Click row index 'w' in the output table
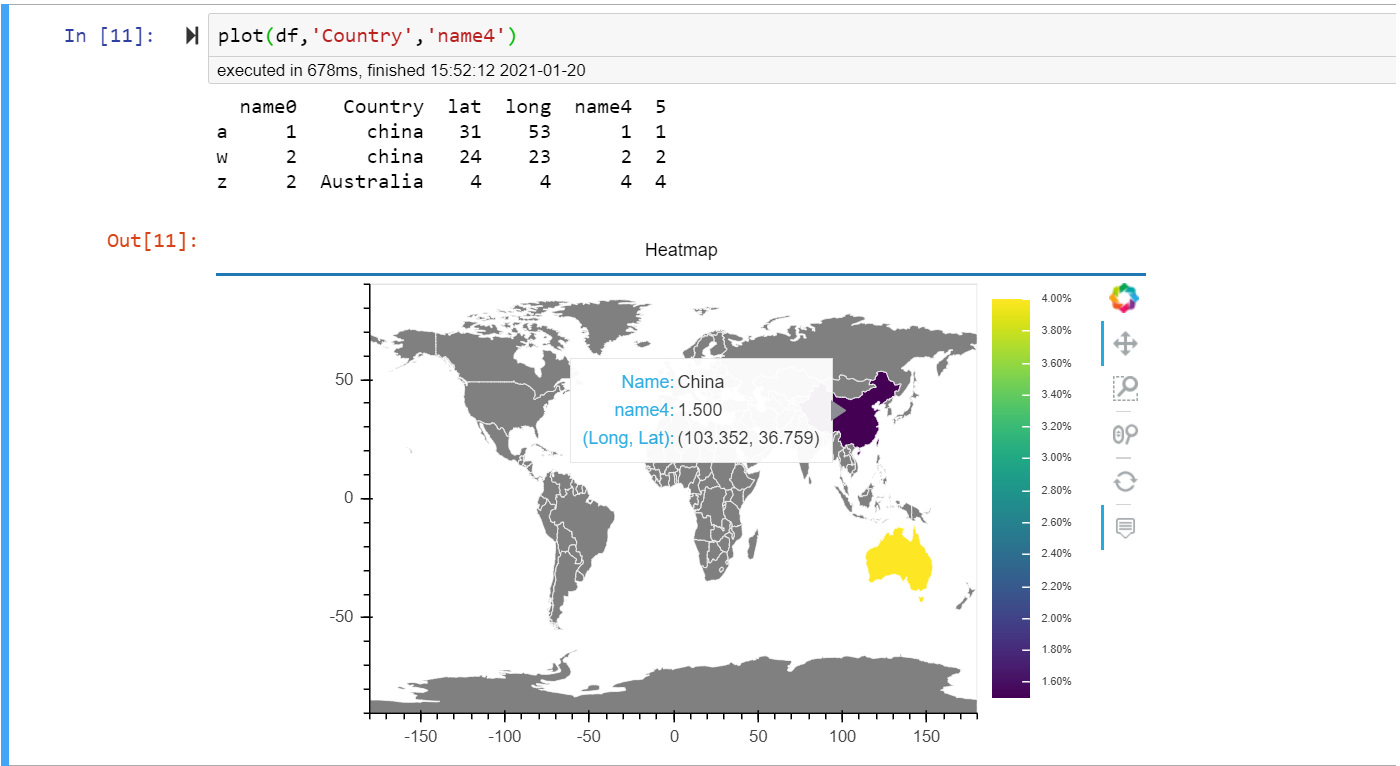The image size is (1400, 766). (221, 157)
